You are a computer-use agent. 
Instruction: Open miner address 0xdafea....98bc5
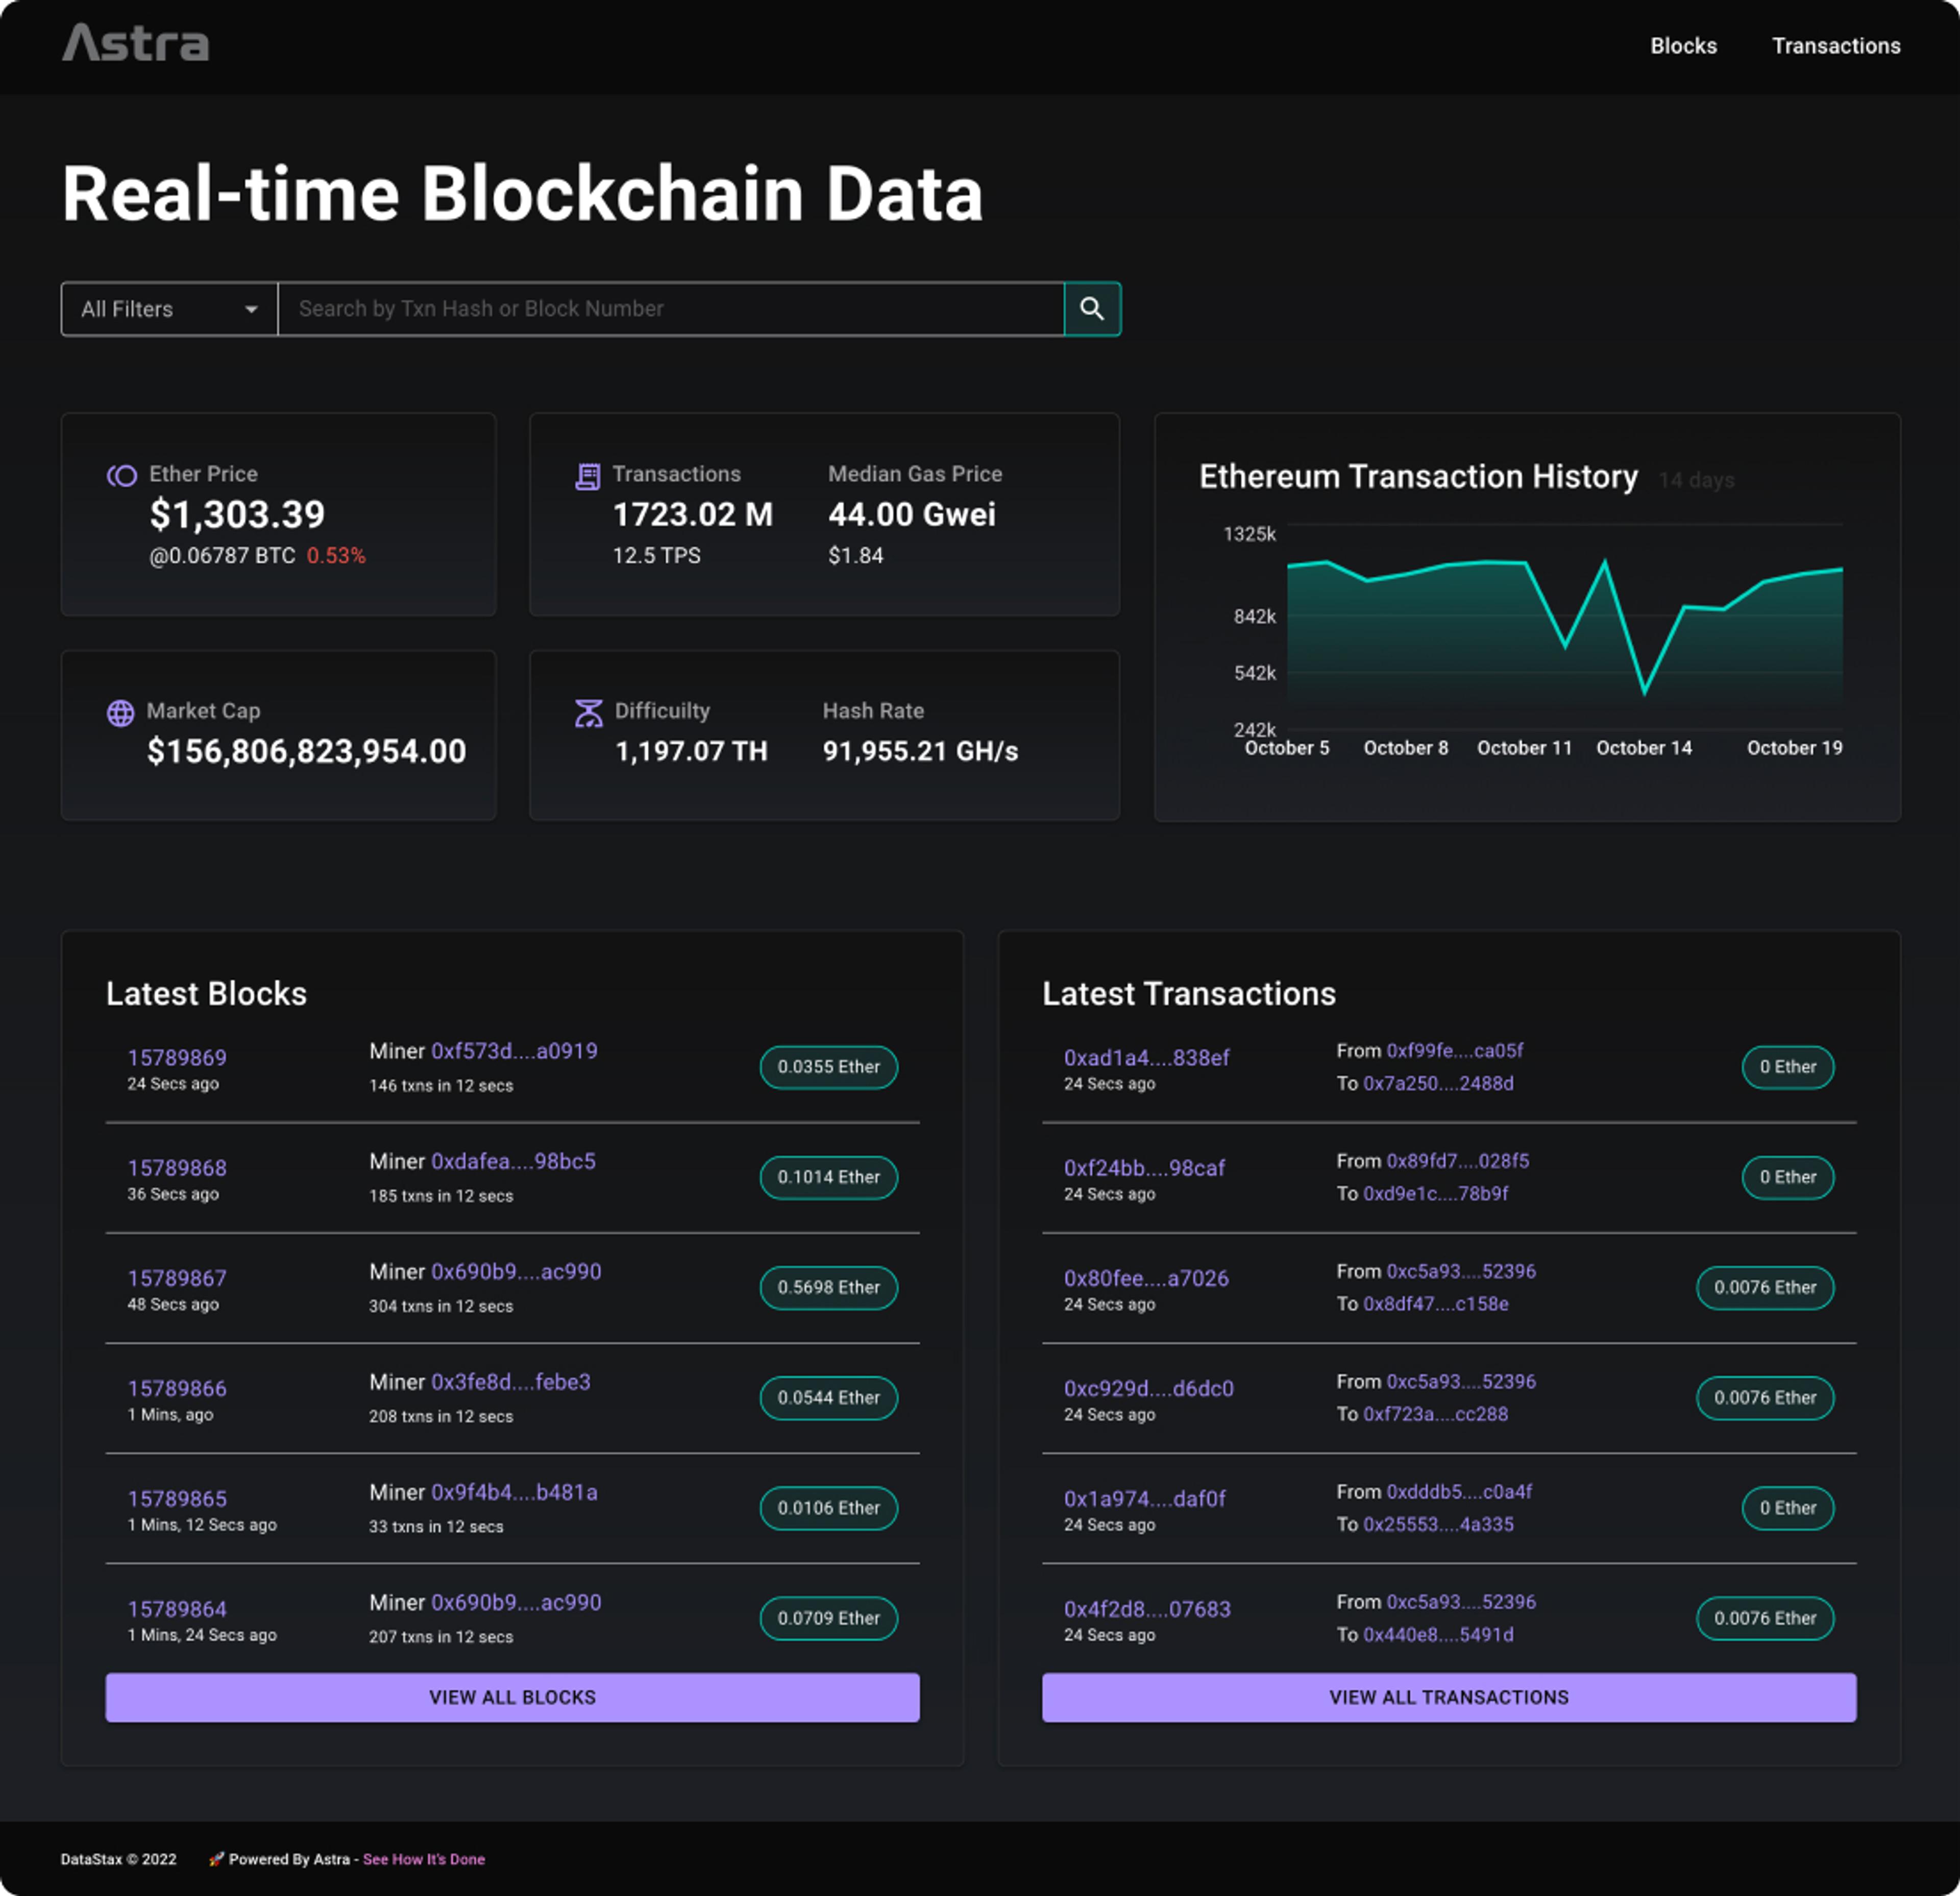click(x=513, y=1161)
